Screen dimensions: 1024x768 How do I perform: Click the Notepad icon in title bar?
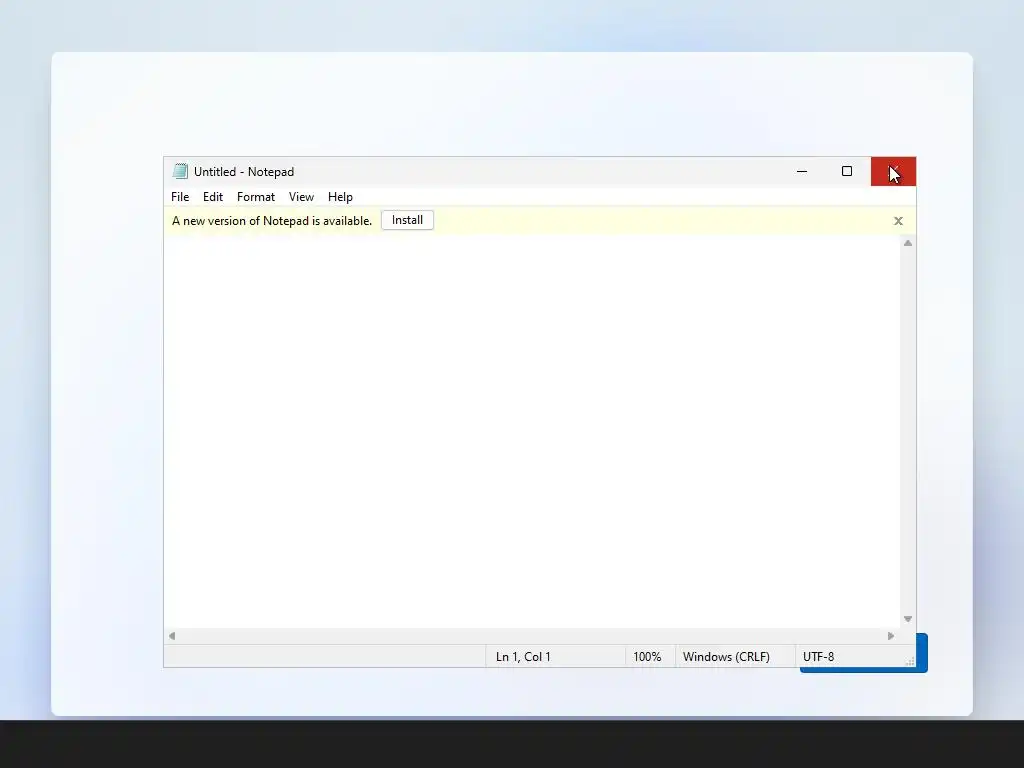tap(180, 171)
